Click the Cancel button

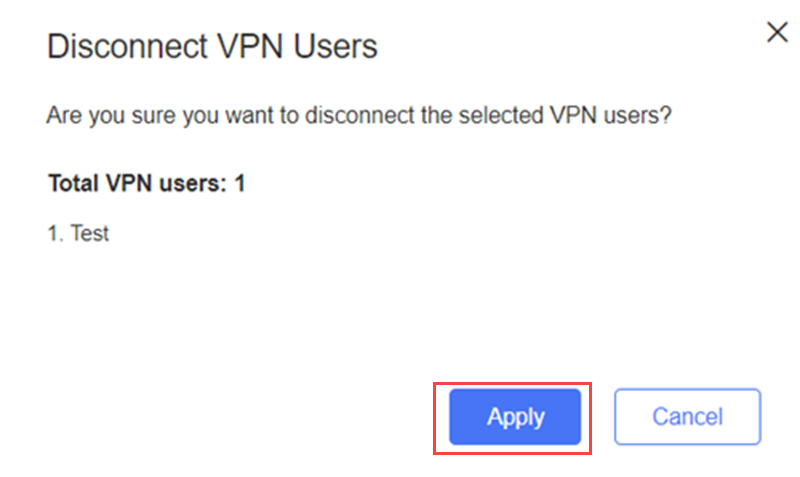click(687, 417)
